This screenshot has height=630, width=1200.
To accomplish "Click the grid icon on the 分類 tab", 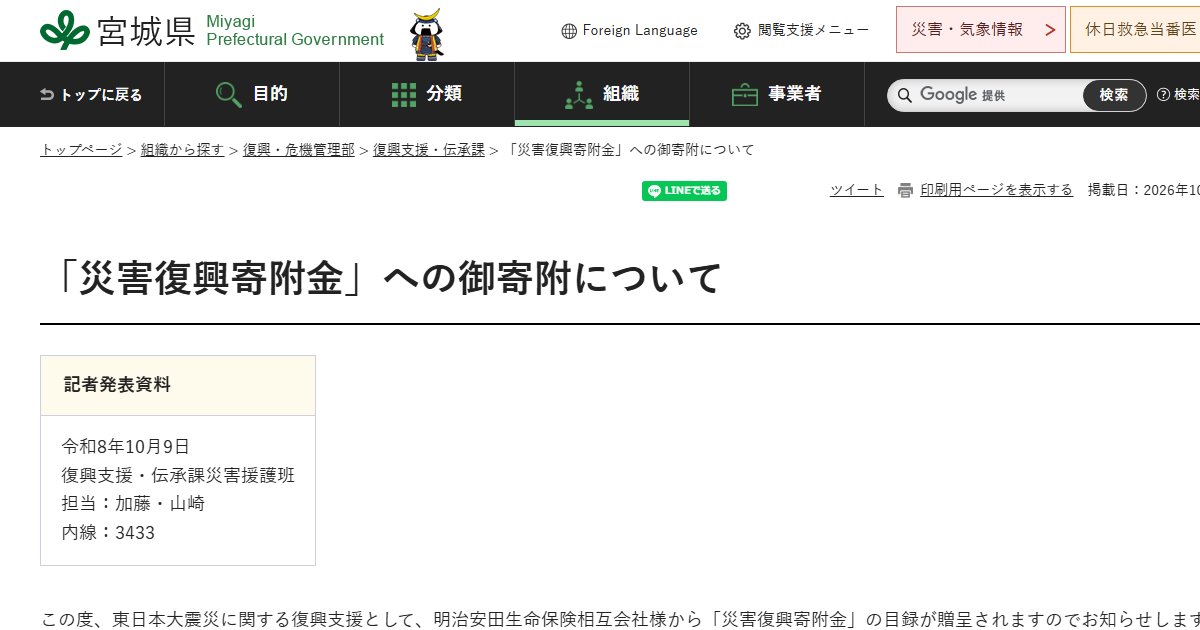I will [x=404, y=95].
